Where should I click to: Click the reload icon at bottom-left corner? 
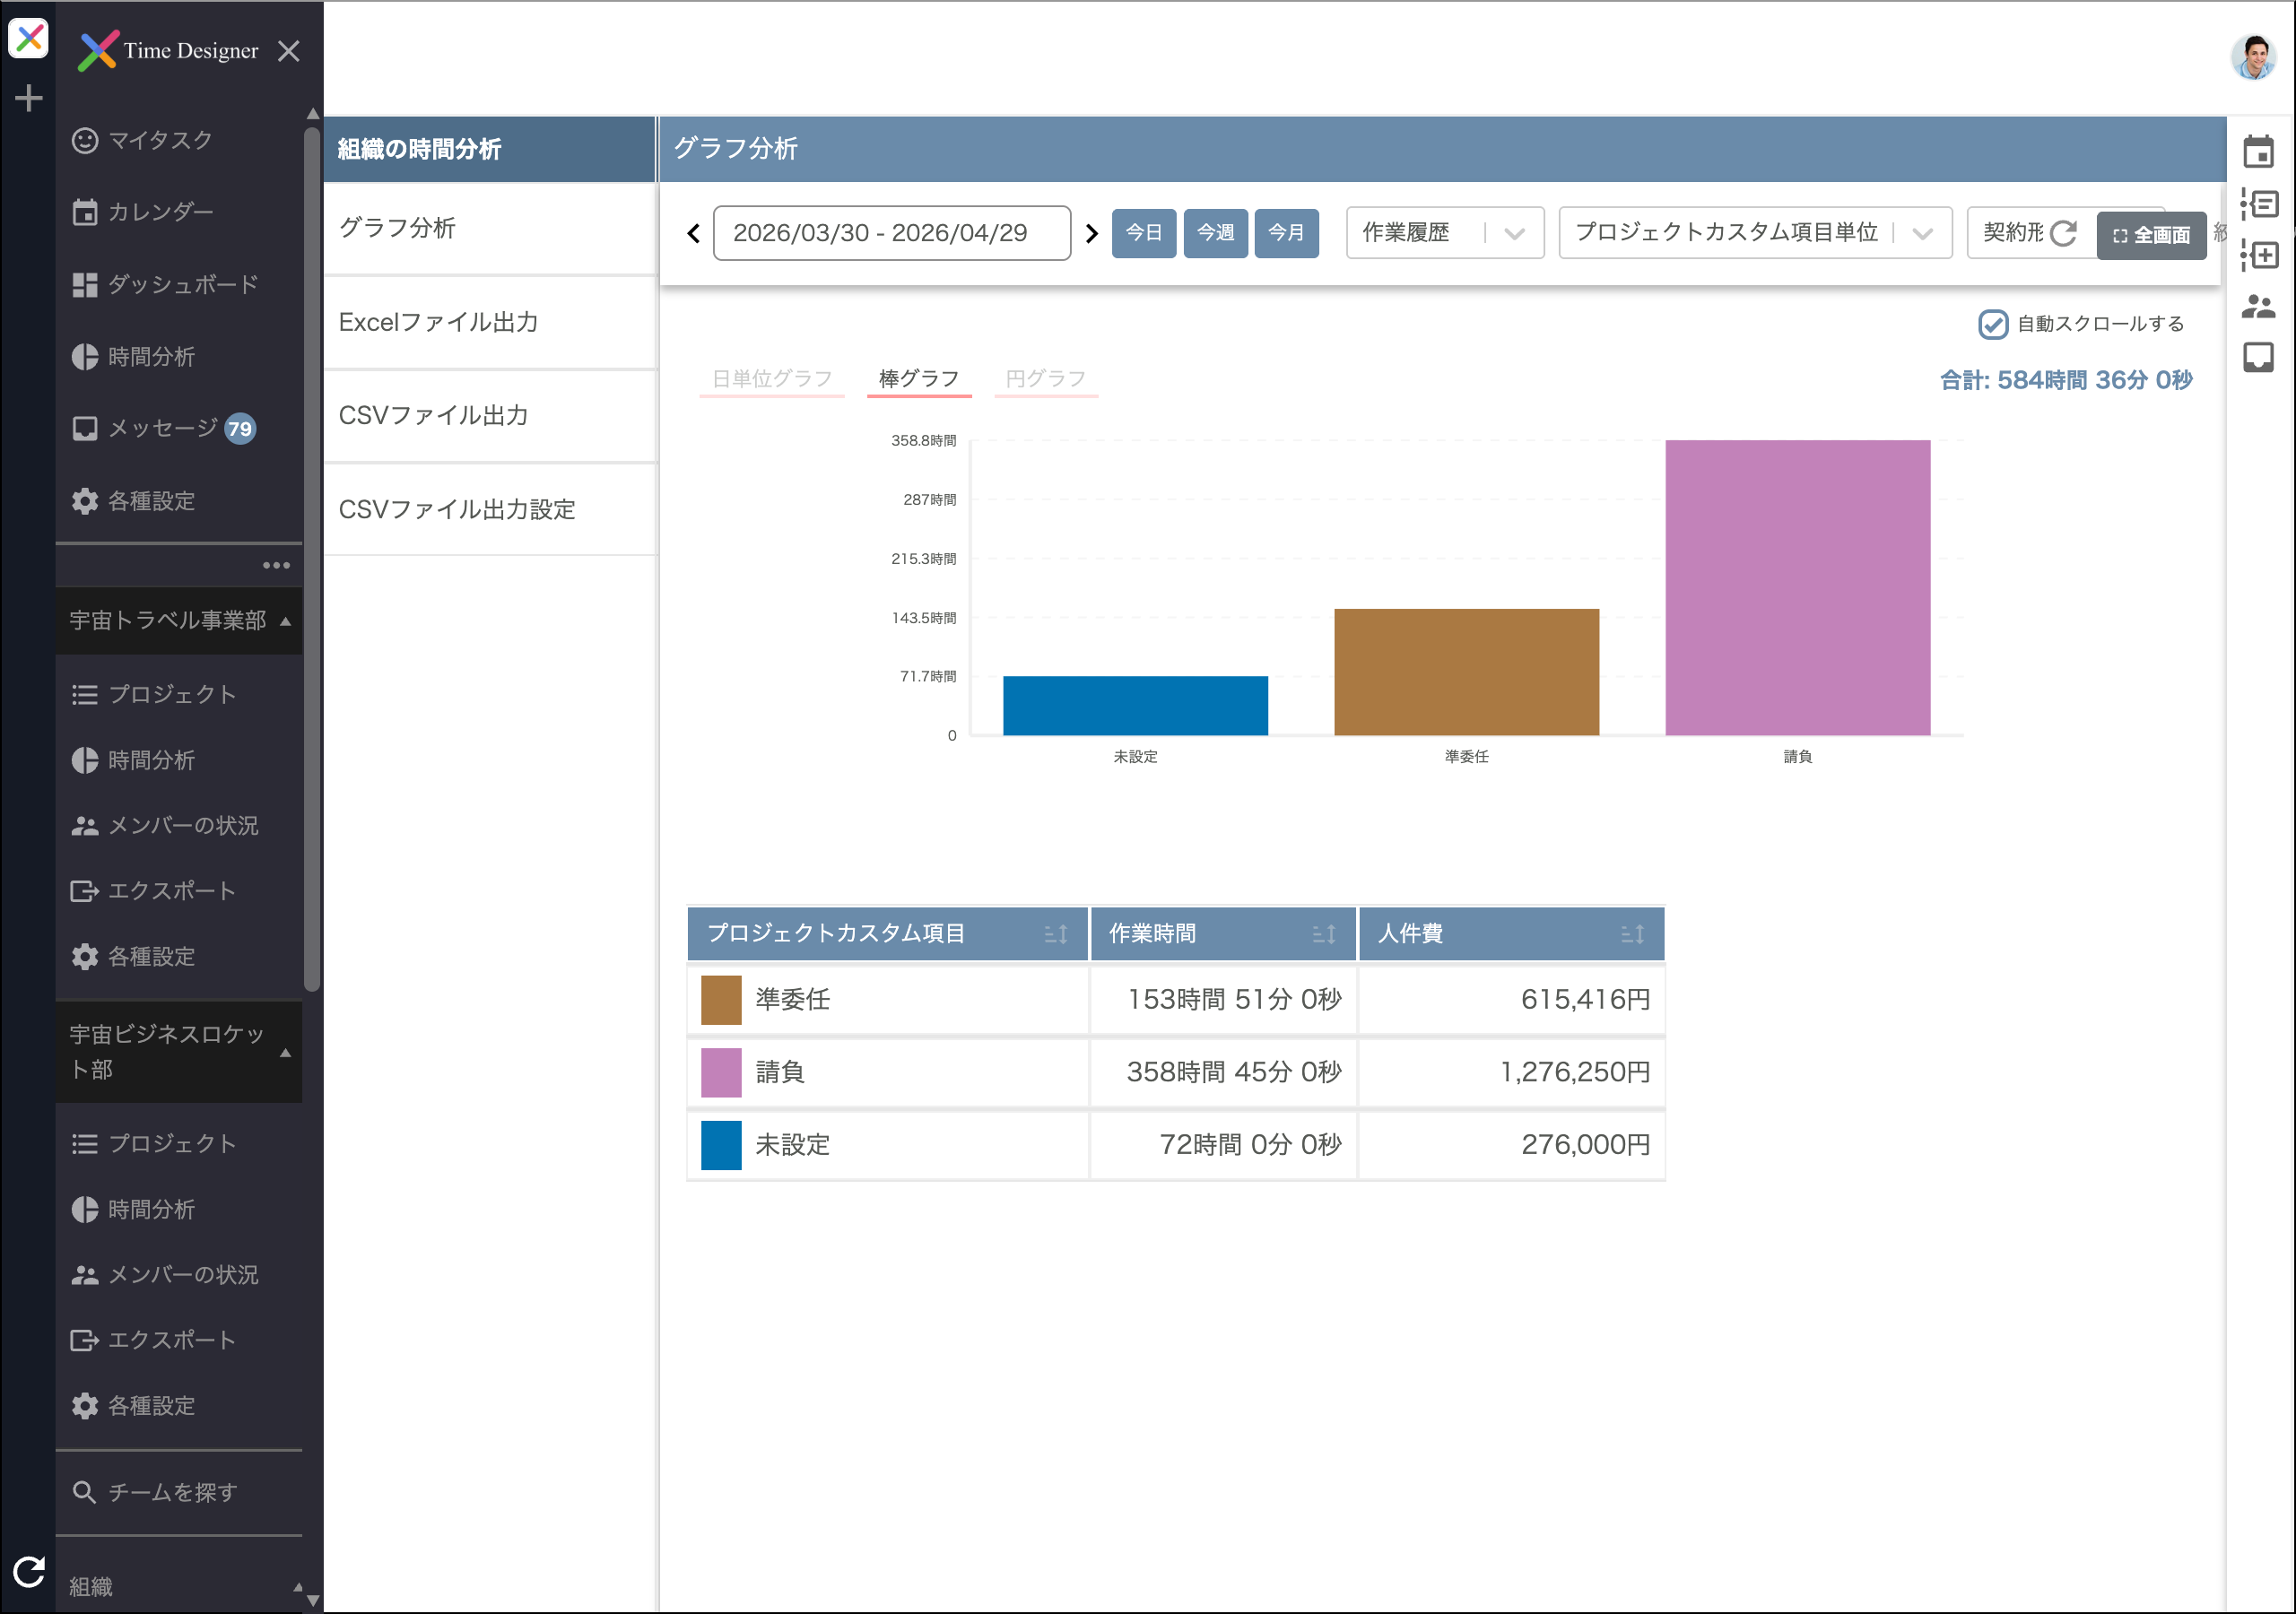click(x=29, y=1571)
